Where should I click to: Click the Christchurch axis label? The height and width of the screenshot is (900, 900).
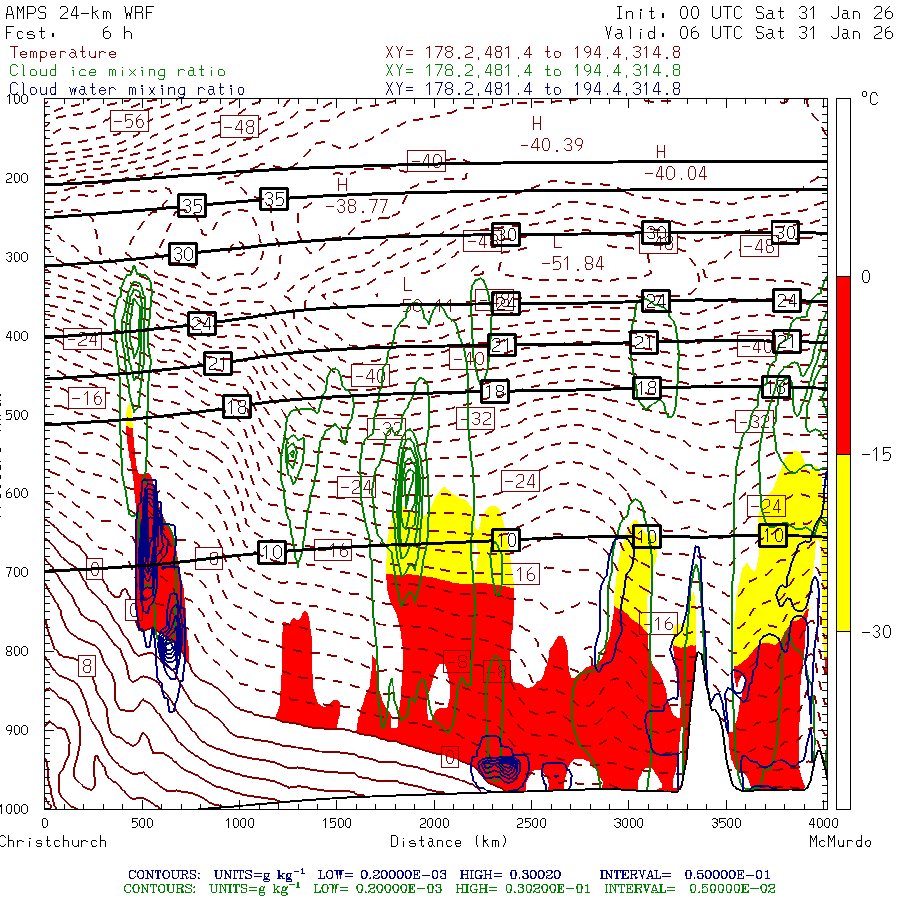pyautogui.click(x=53, y=842)
